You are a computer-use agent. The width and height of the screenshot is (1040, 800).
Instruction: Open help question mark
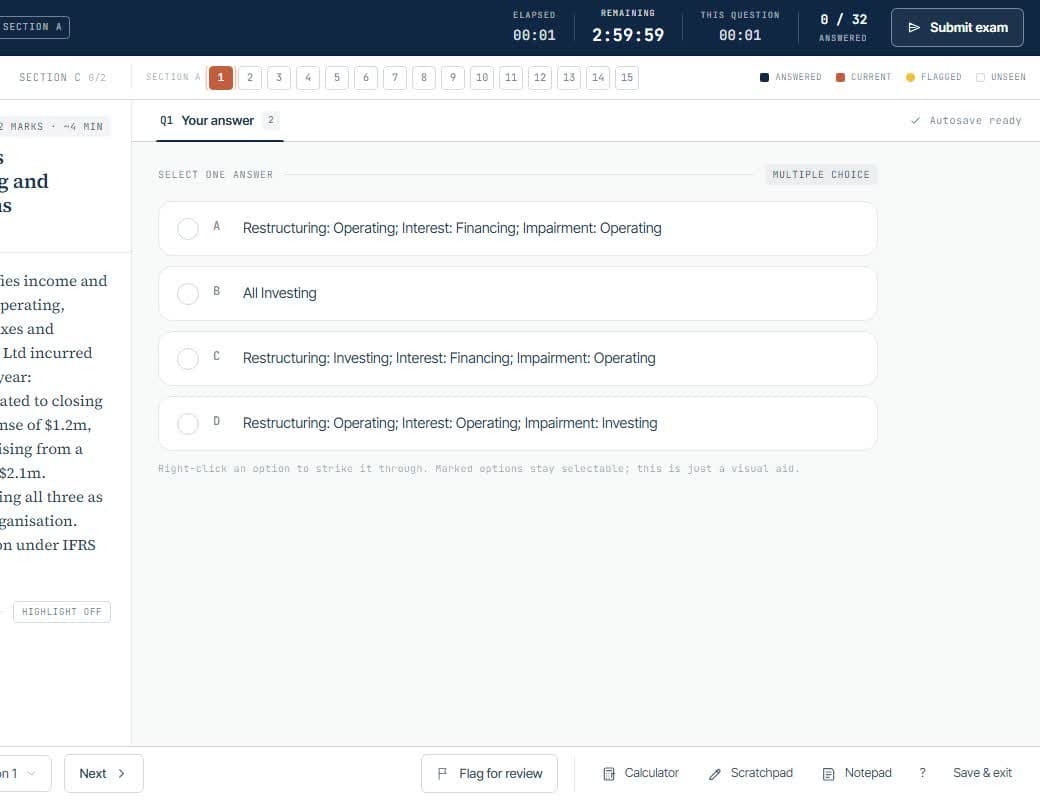point(922,773)
